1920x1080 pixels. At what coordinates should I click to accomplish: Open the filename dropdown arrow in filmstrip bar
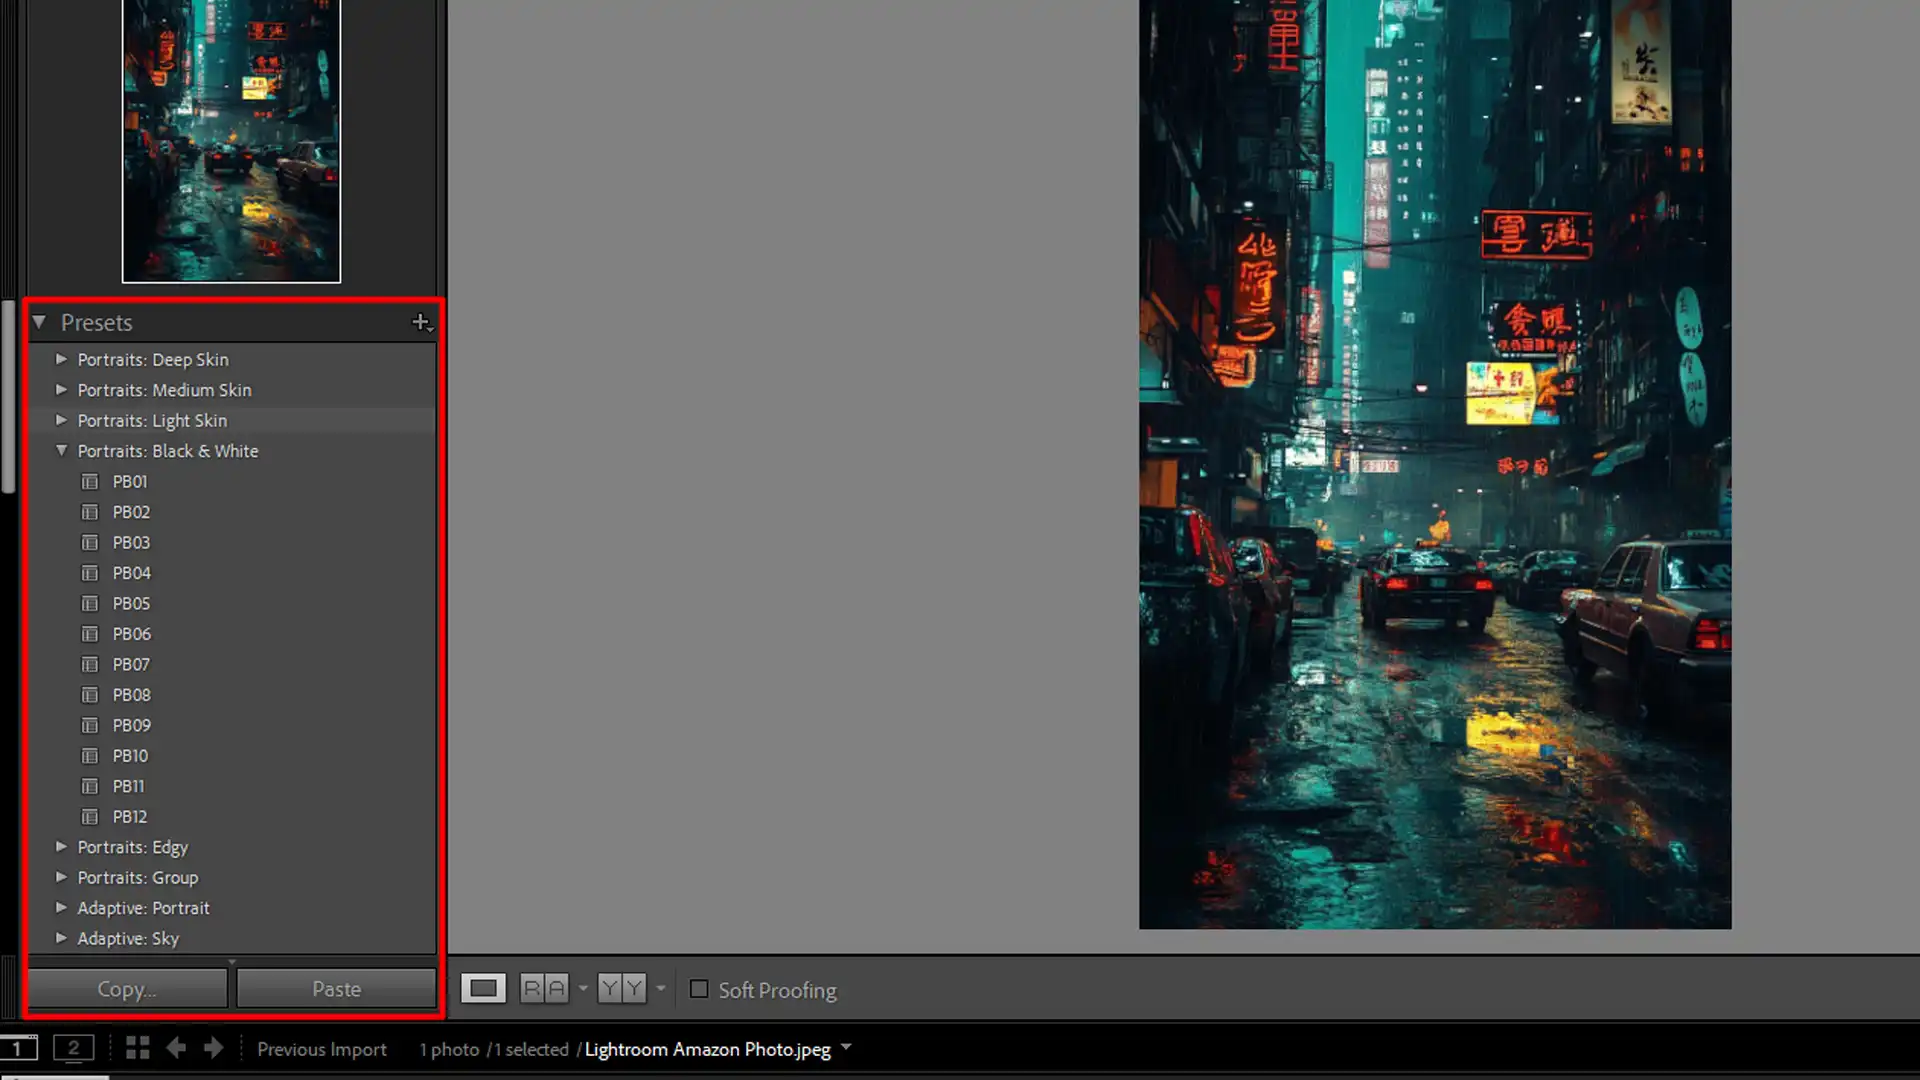click(x=846, y=1048)
